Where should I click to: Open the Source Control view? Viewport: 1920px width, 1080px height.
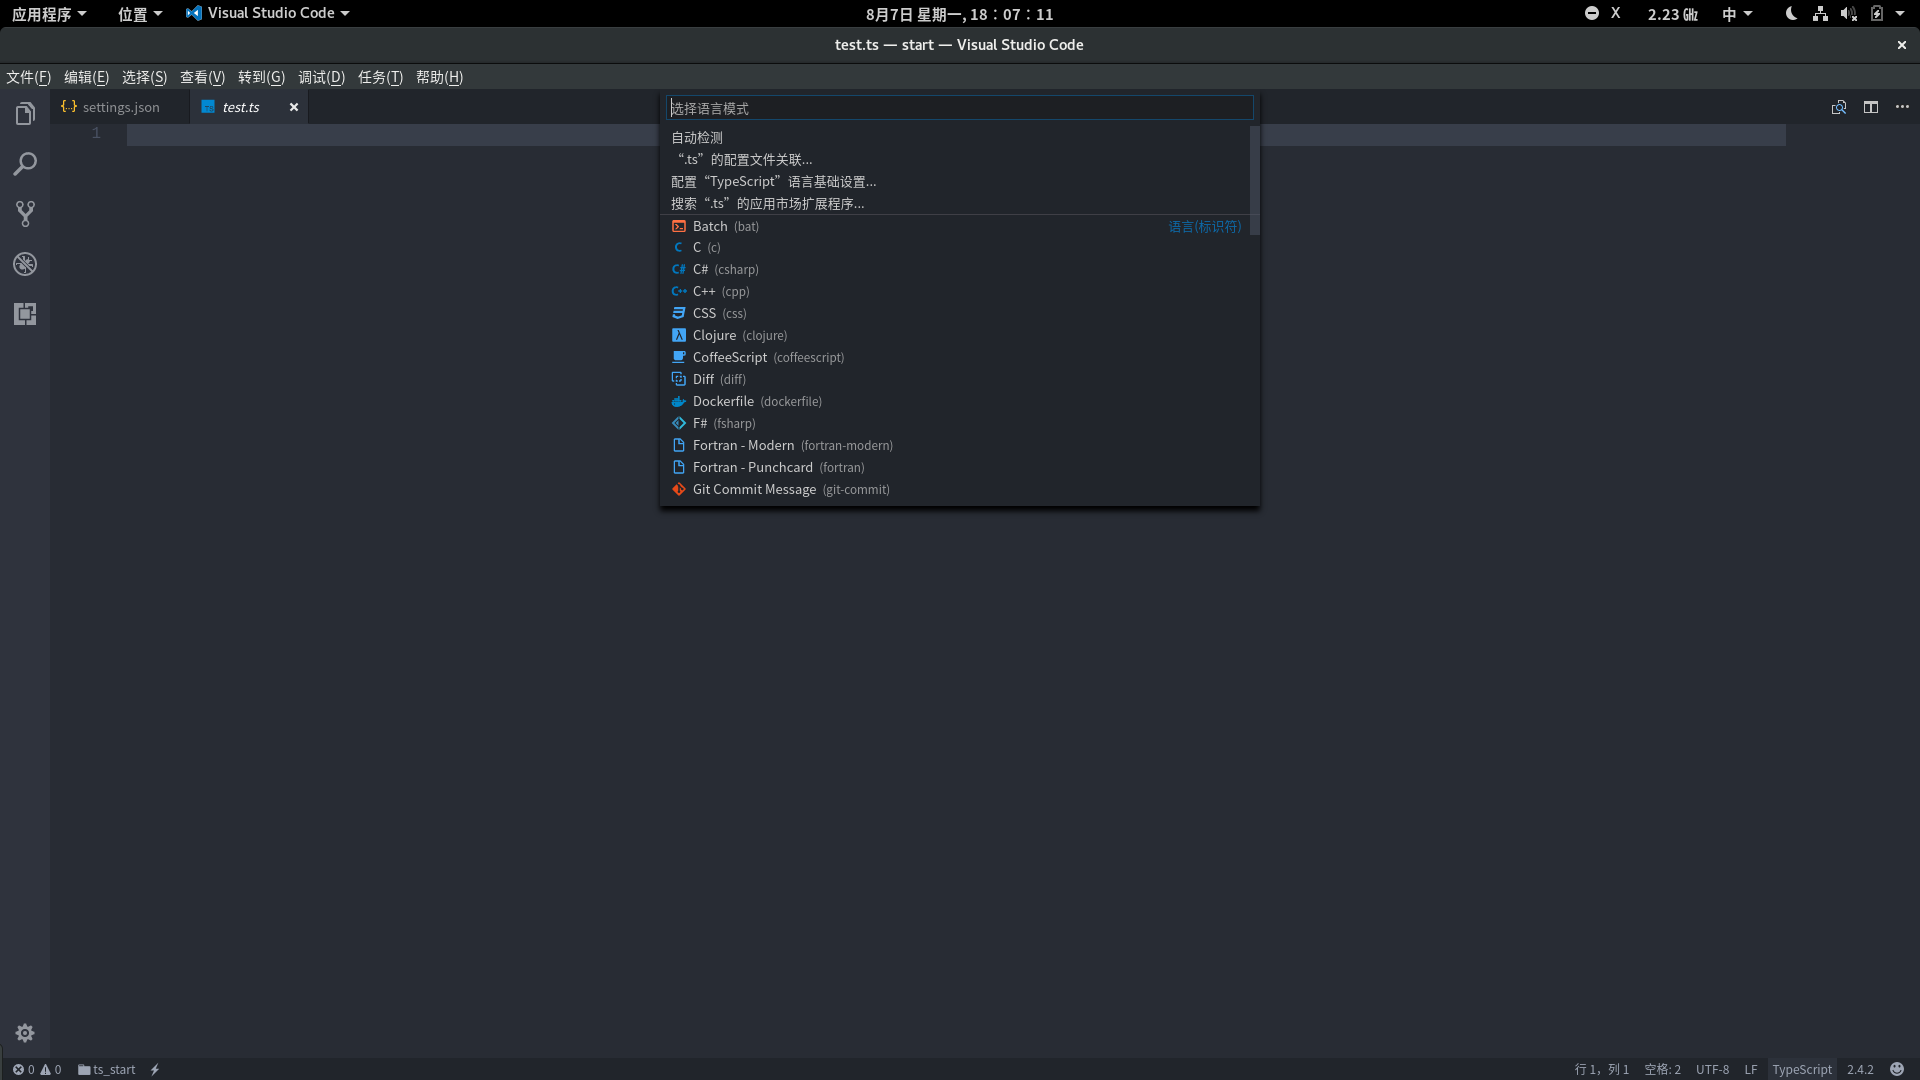25,214
